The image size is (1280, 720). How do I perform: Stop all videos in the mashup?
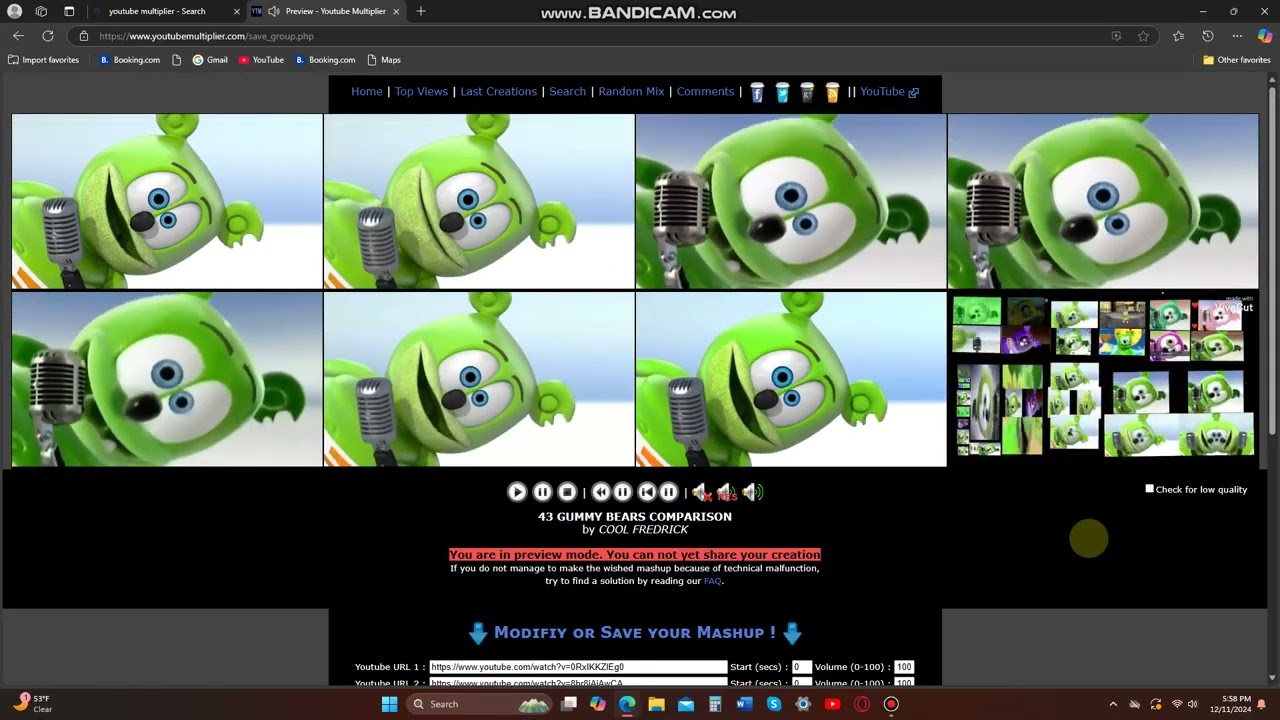(567, 492)
